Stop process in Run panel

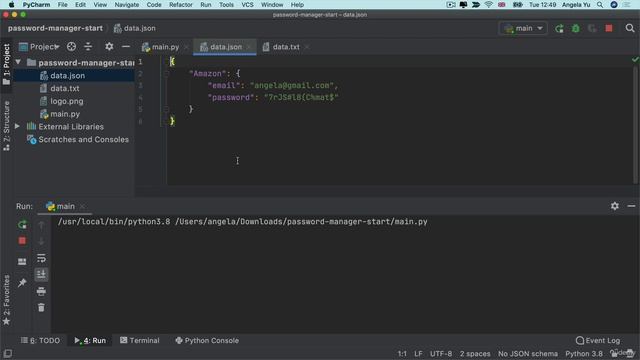(x=22, y=241)
